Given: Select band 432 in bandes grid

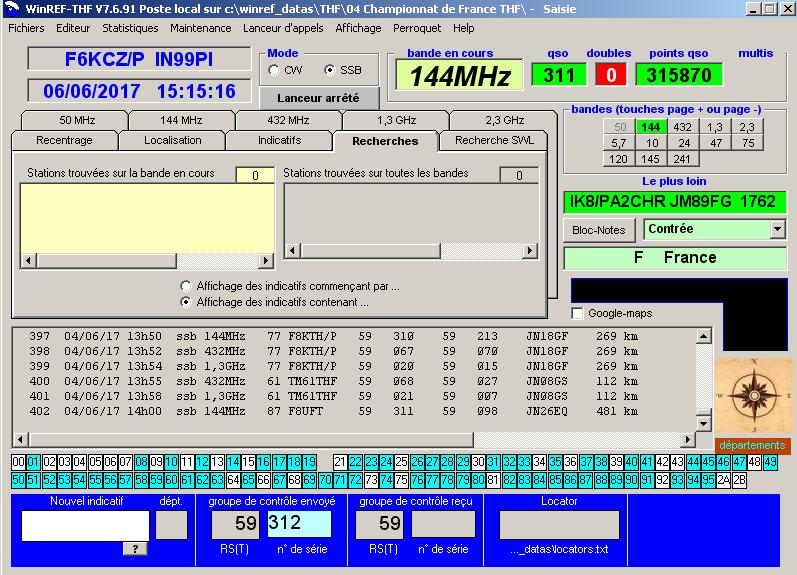Looking at the screenshot, I should tap(682, 127).
